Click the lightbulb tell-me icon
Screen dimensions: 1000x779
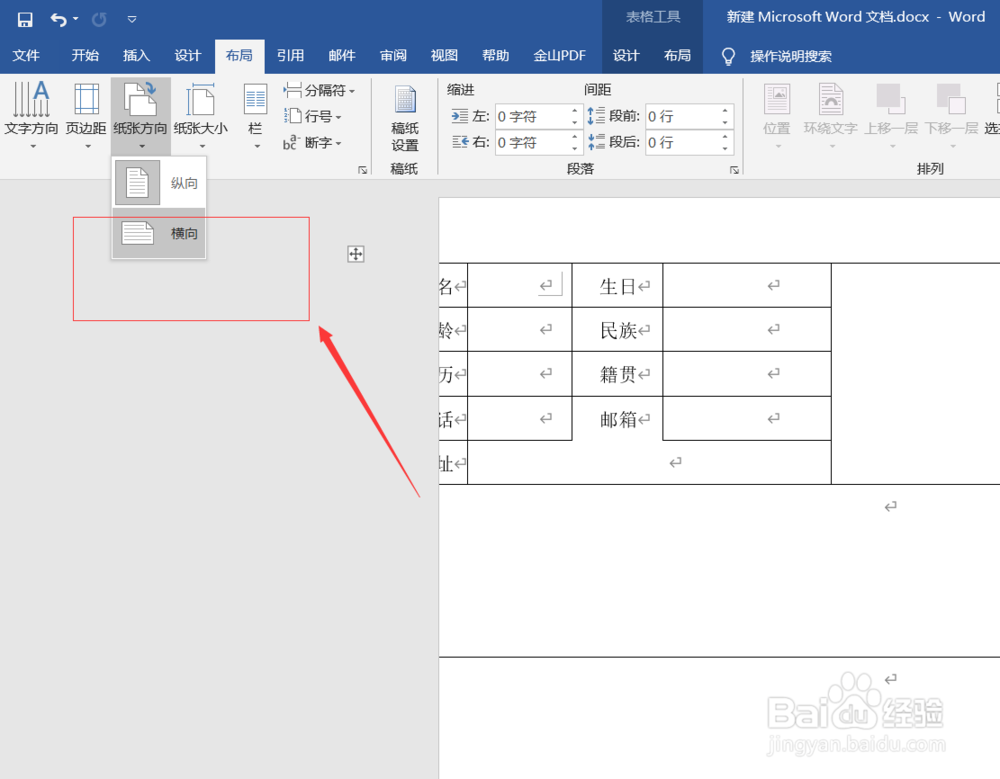coord(728,56)
